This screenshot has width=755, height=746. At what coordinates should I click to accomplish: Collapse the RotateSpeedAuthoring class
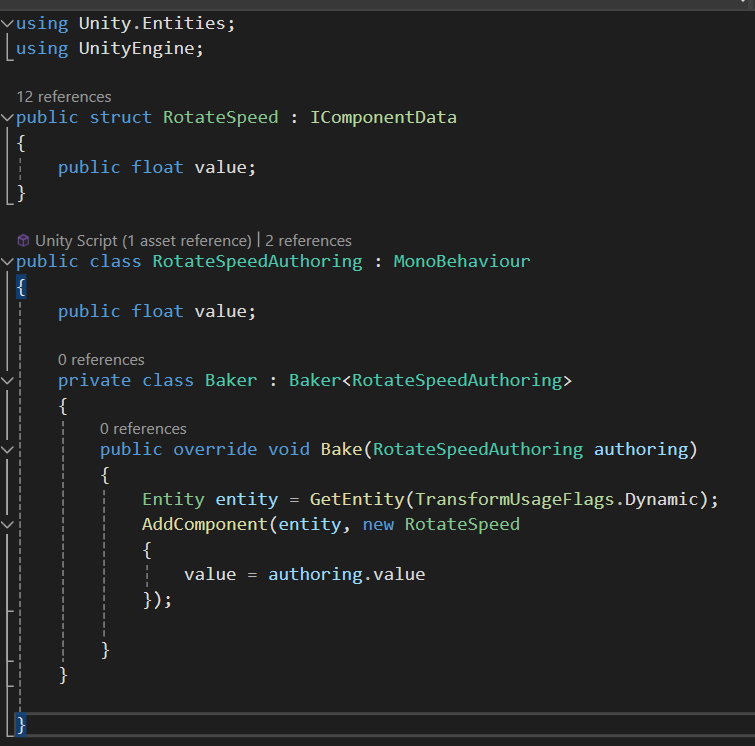[x=7, y=261]
